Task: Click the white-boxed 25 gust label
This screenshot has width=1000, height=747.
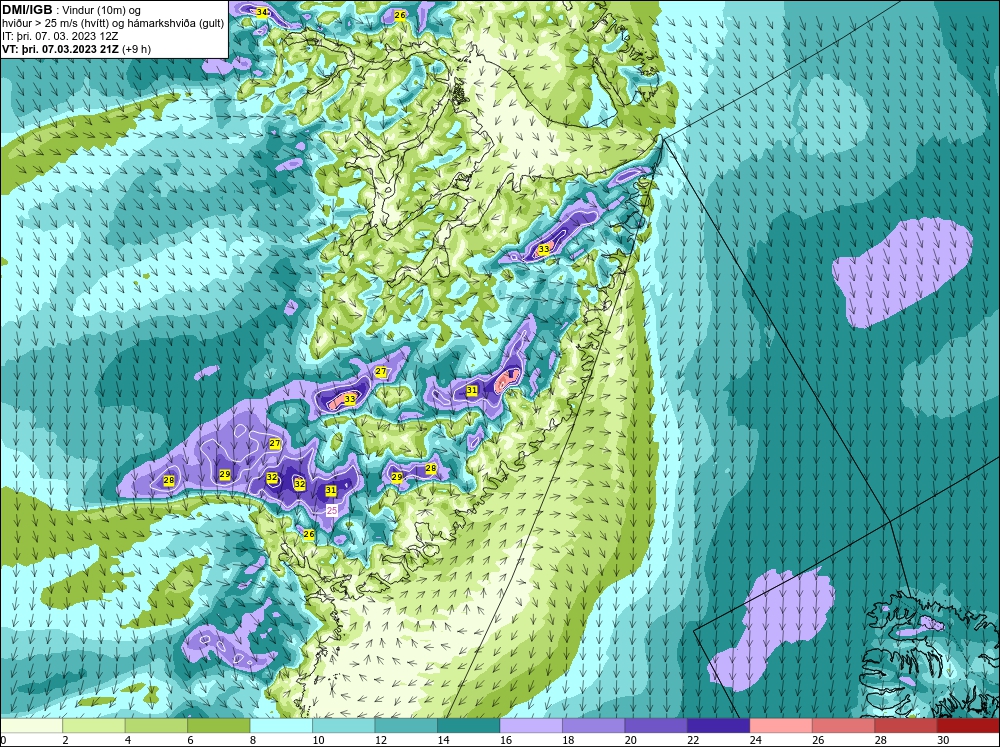Action: pyautogui.click(x=332, y=510)
